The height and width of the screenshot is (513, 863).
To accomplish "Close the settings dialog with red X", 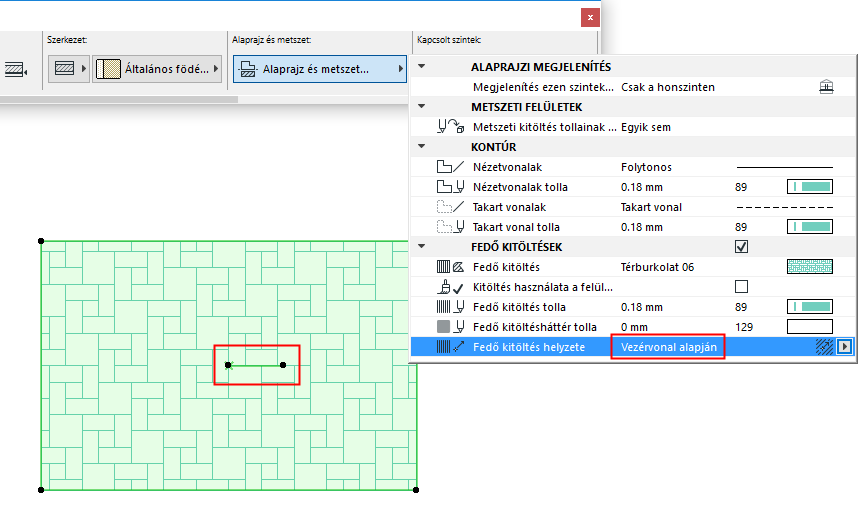I will [x=590, y=18].
